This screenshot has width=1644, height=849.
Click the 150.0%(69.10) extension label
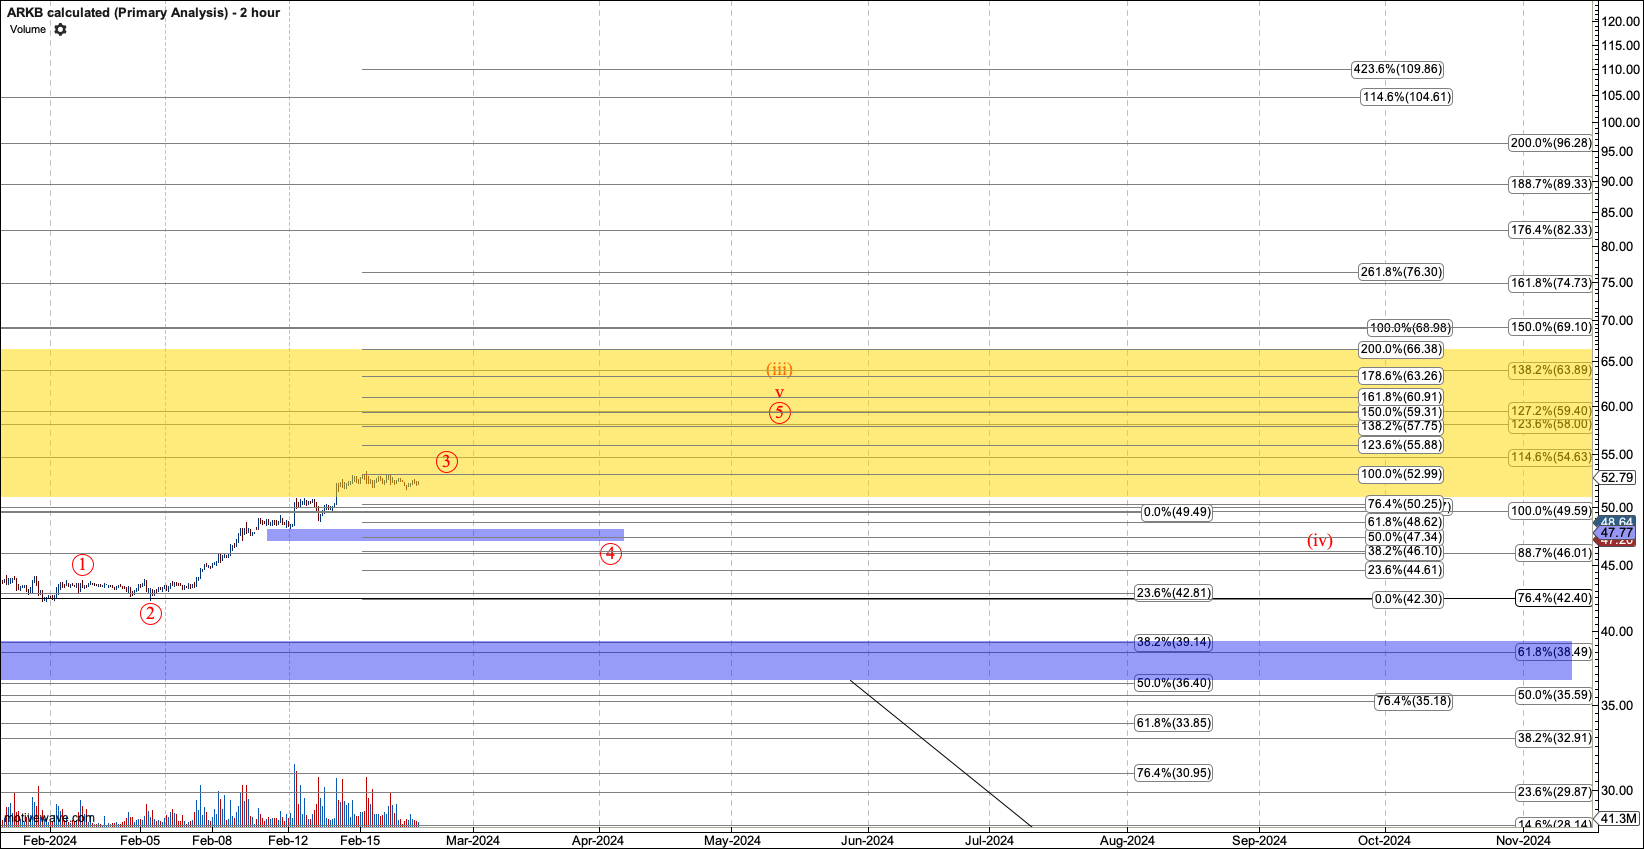coord(1550,328)
